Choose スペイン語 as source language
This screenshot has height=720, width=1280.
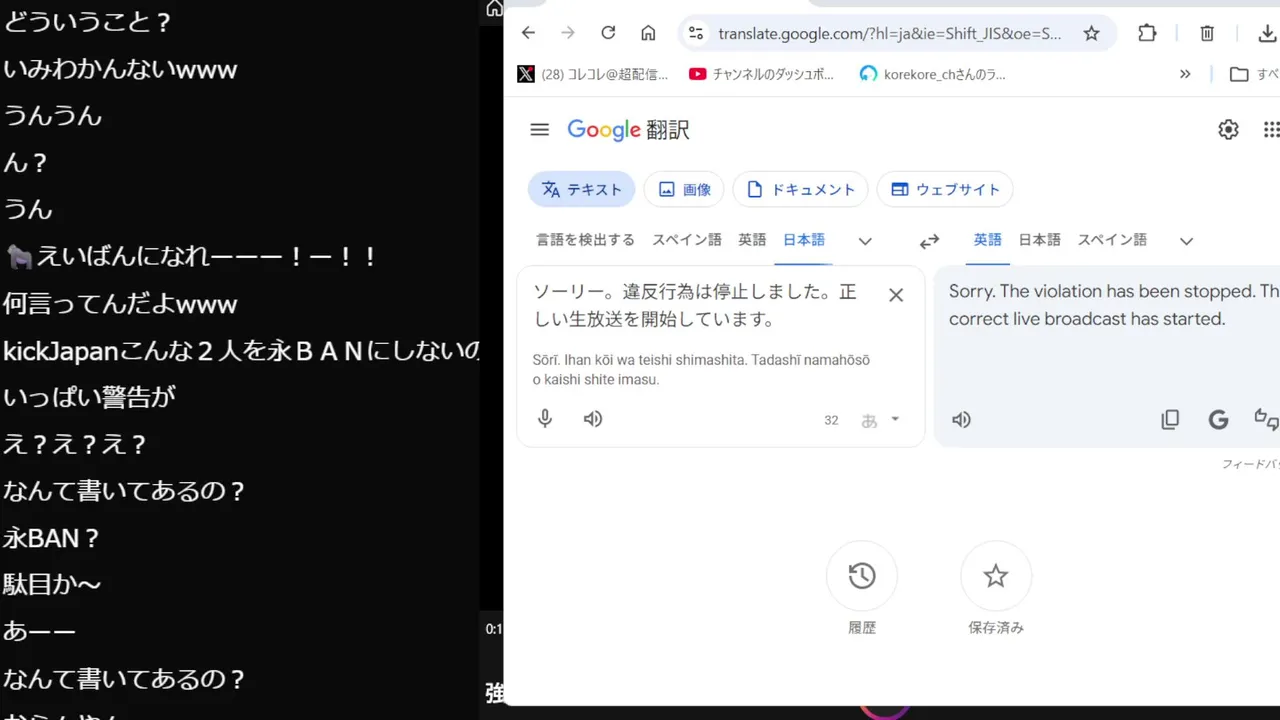coord(687,240)
